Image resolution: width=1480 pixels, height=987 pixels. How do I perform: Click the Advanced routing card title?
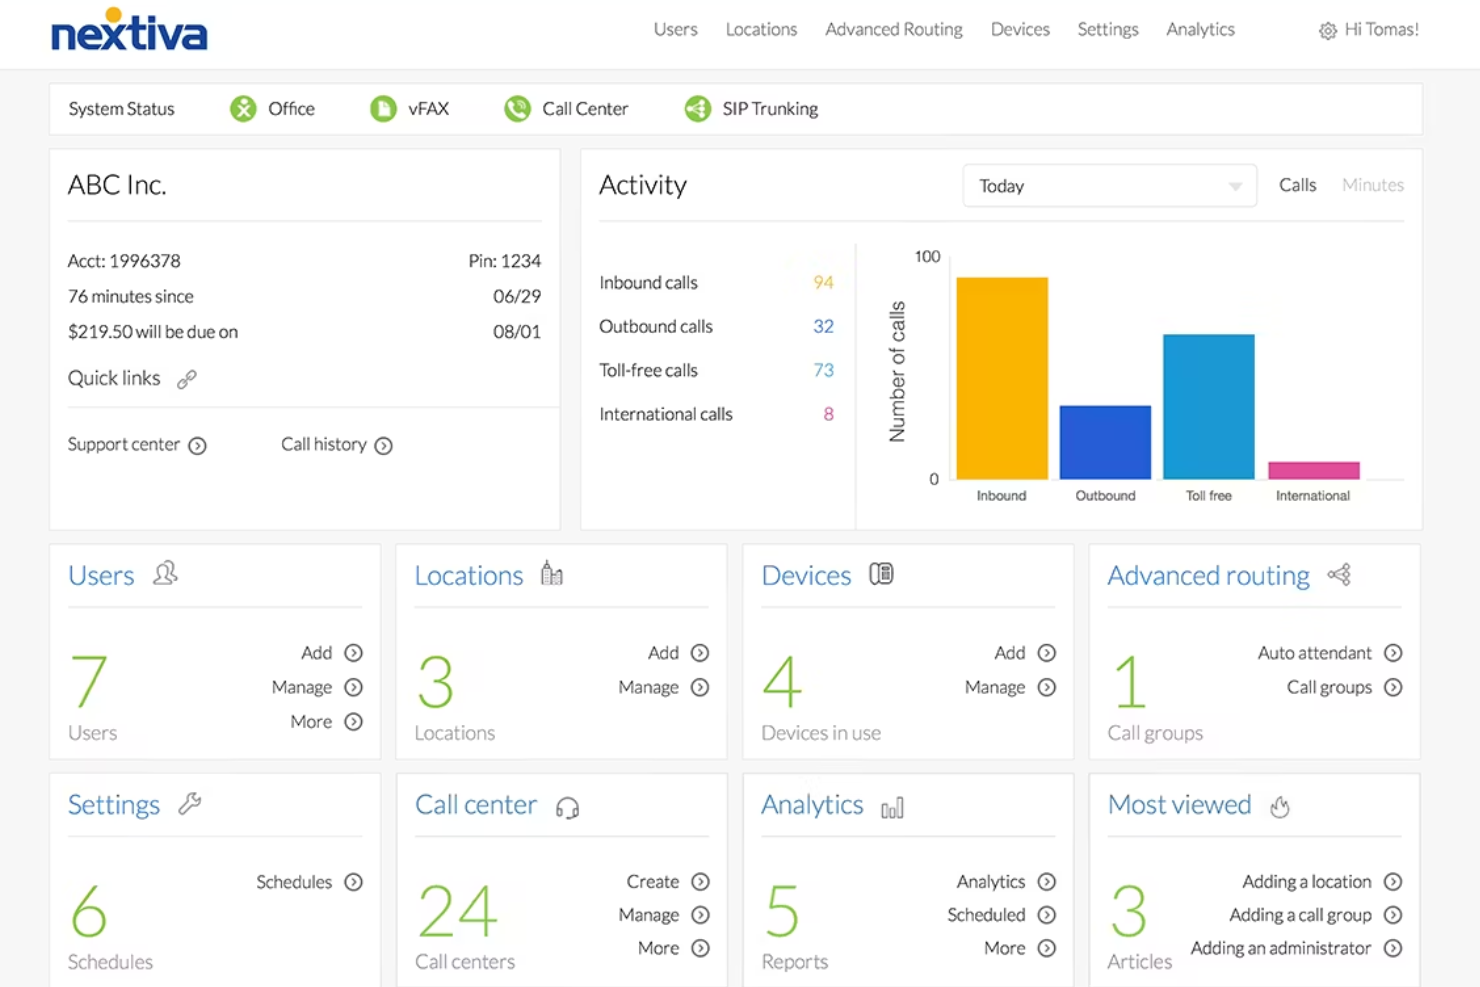pyautogui.click(x=1208, y=576)
